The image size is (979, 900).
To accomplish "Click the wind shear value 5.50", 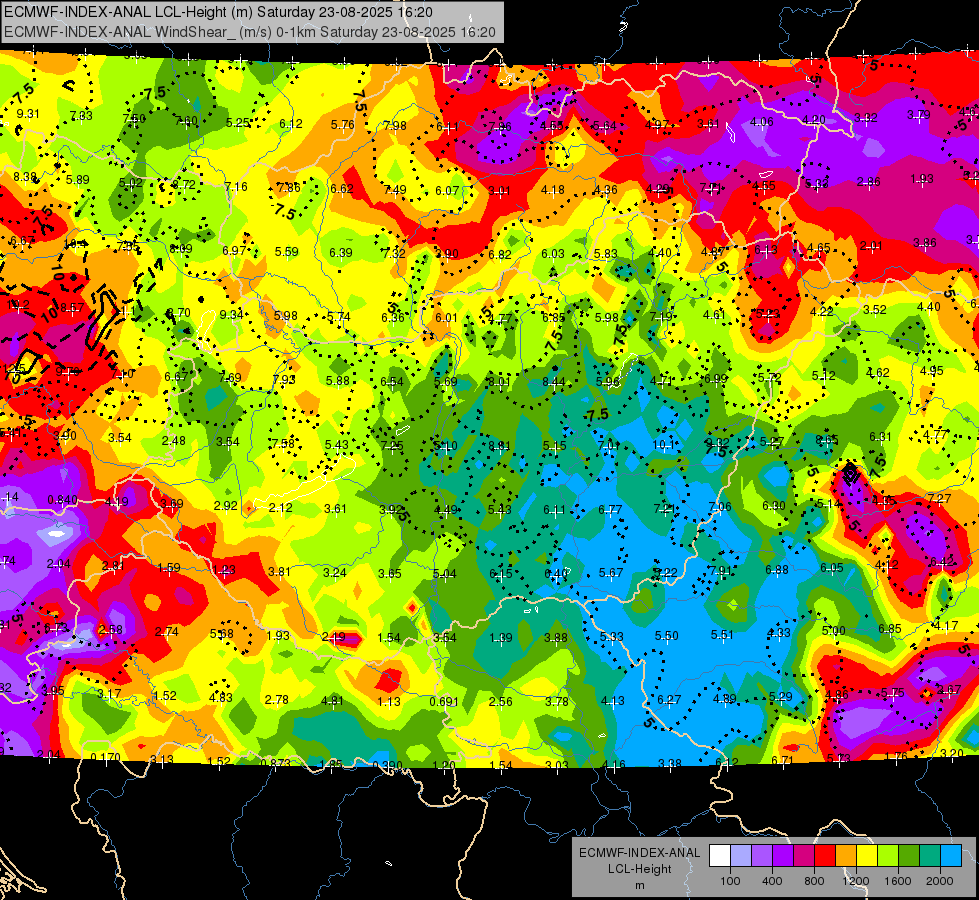I will 666,635.
